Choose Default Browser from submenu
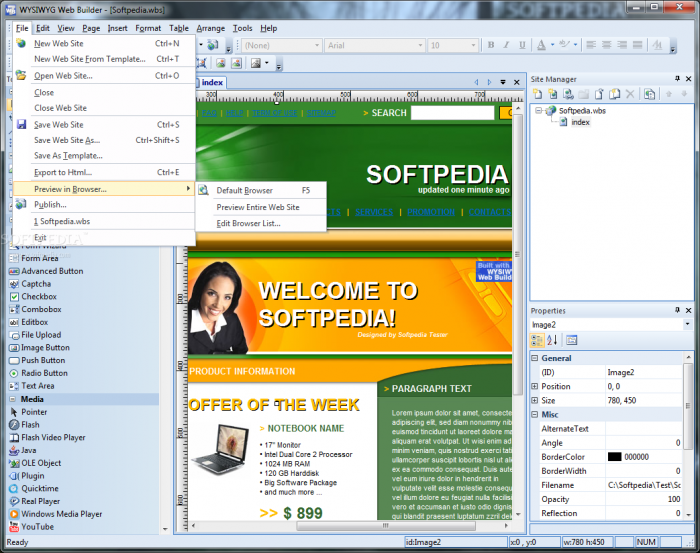Viewport: 700px width, 553px height. pyautogui.click(x=244, y=190)
